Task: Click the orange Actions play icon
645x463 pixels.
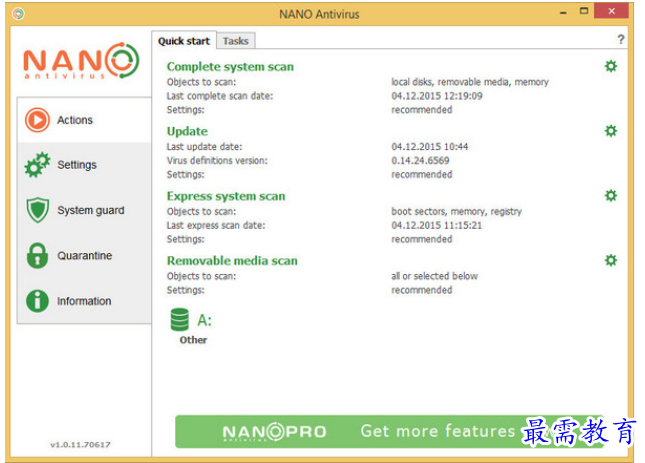Action: 37,120
